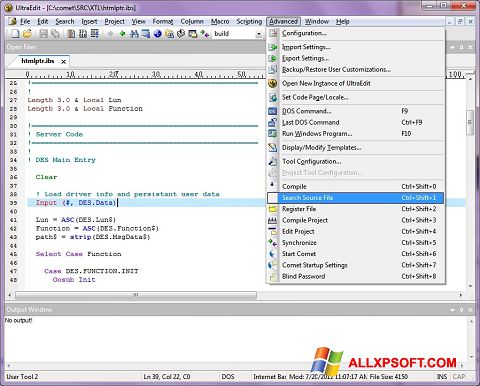Click the binoculars Find toolbar icon
Screen dimensions: 480x386
134,33
